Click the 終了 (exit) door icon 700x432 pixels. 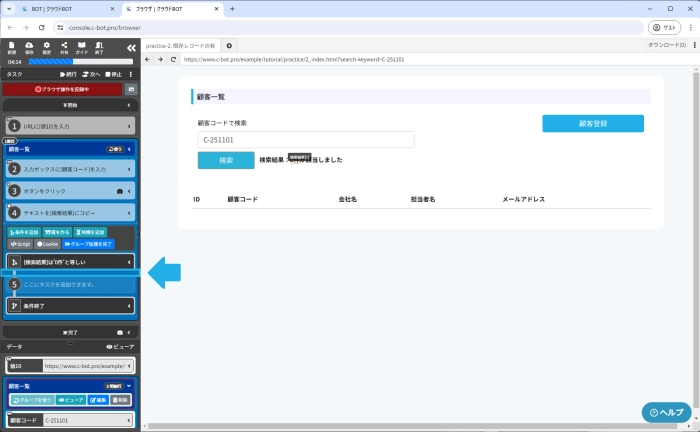click(x=99, y=47)
